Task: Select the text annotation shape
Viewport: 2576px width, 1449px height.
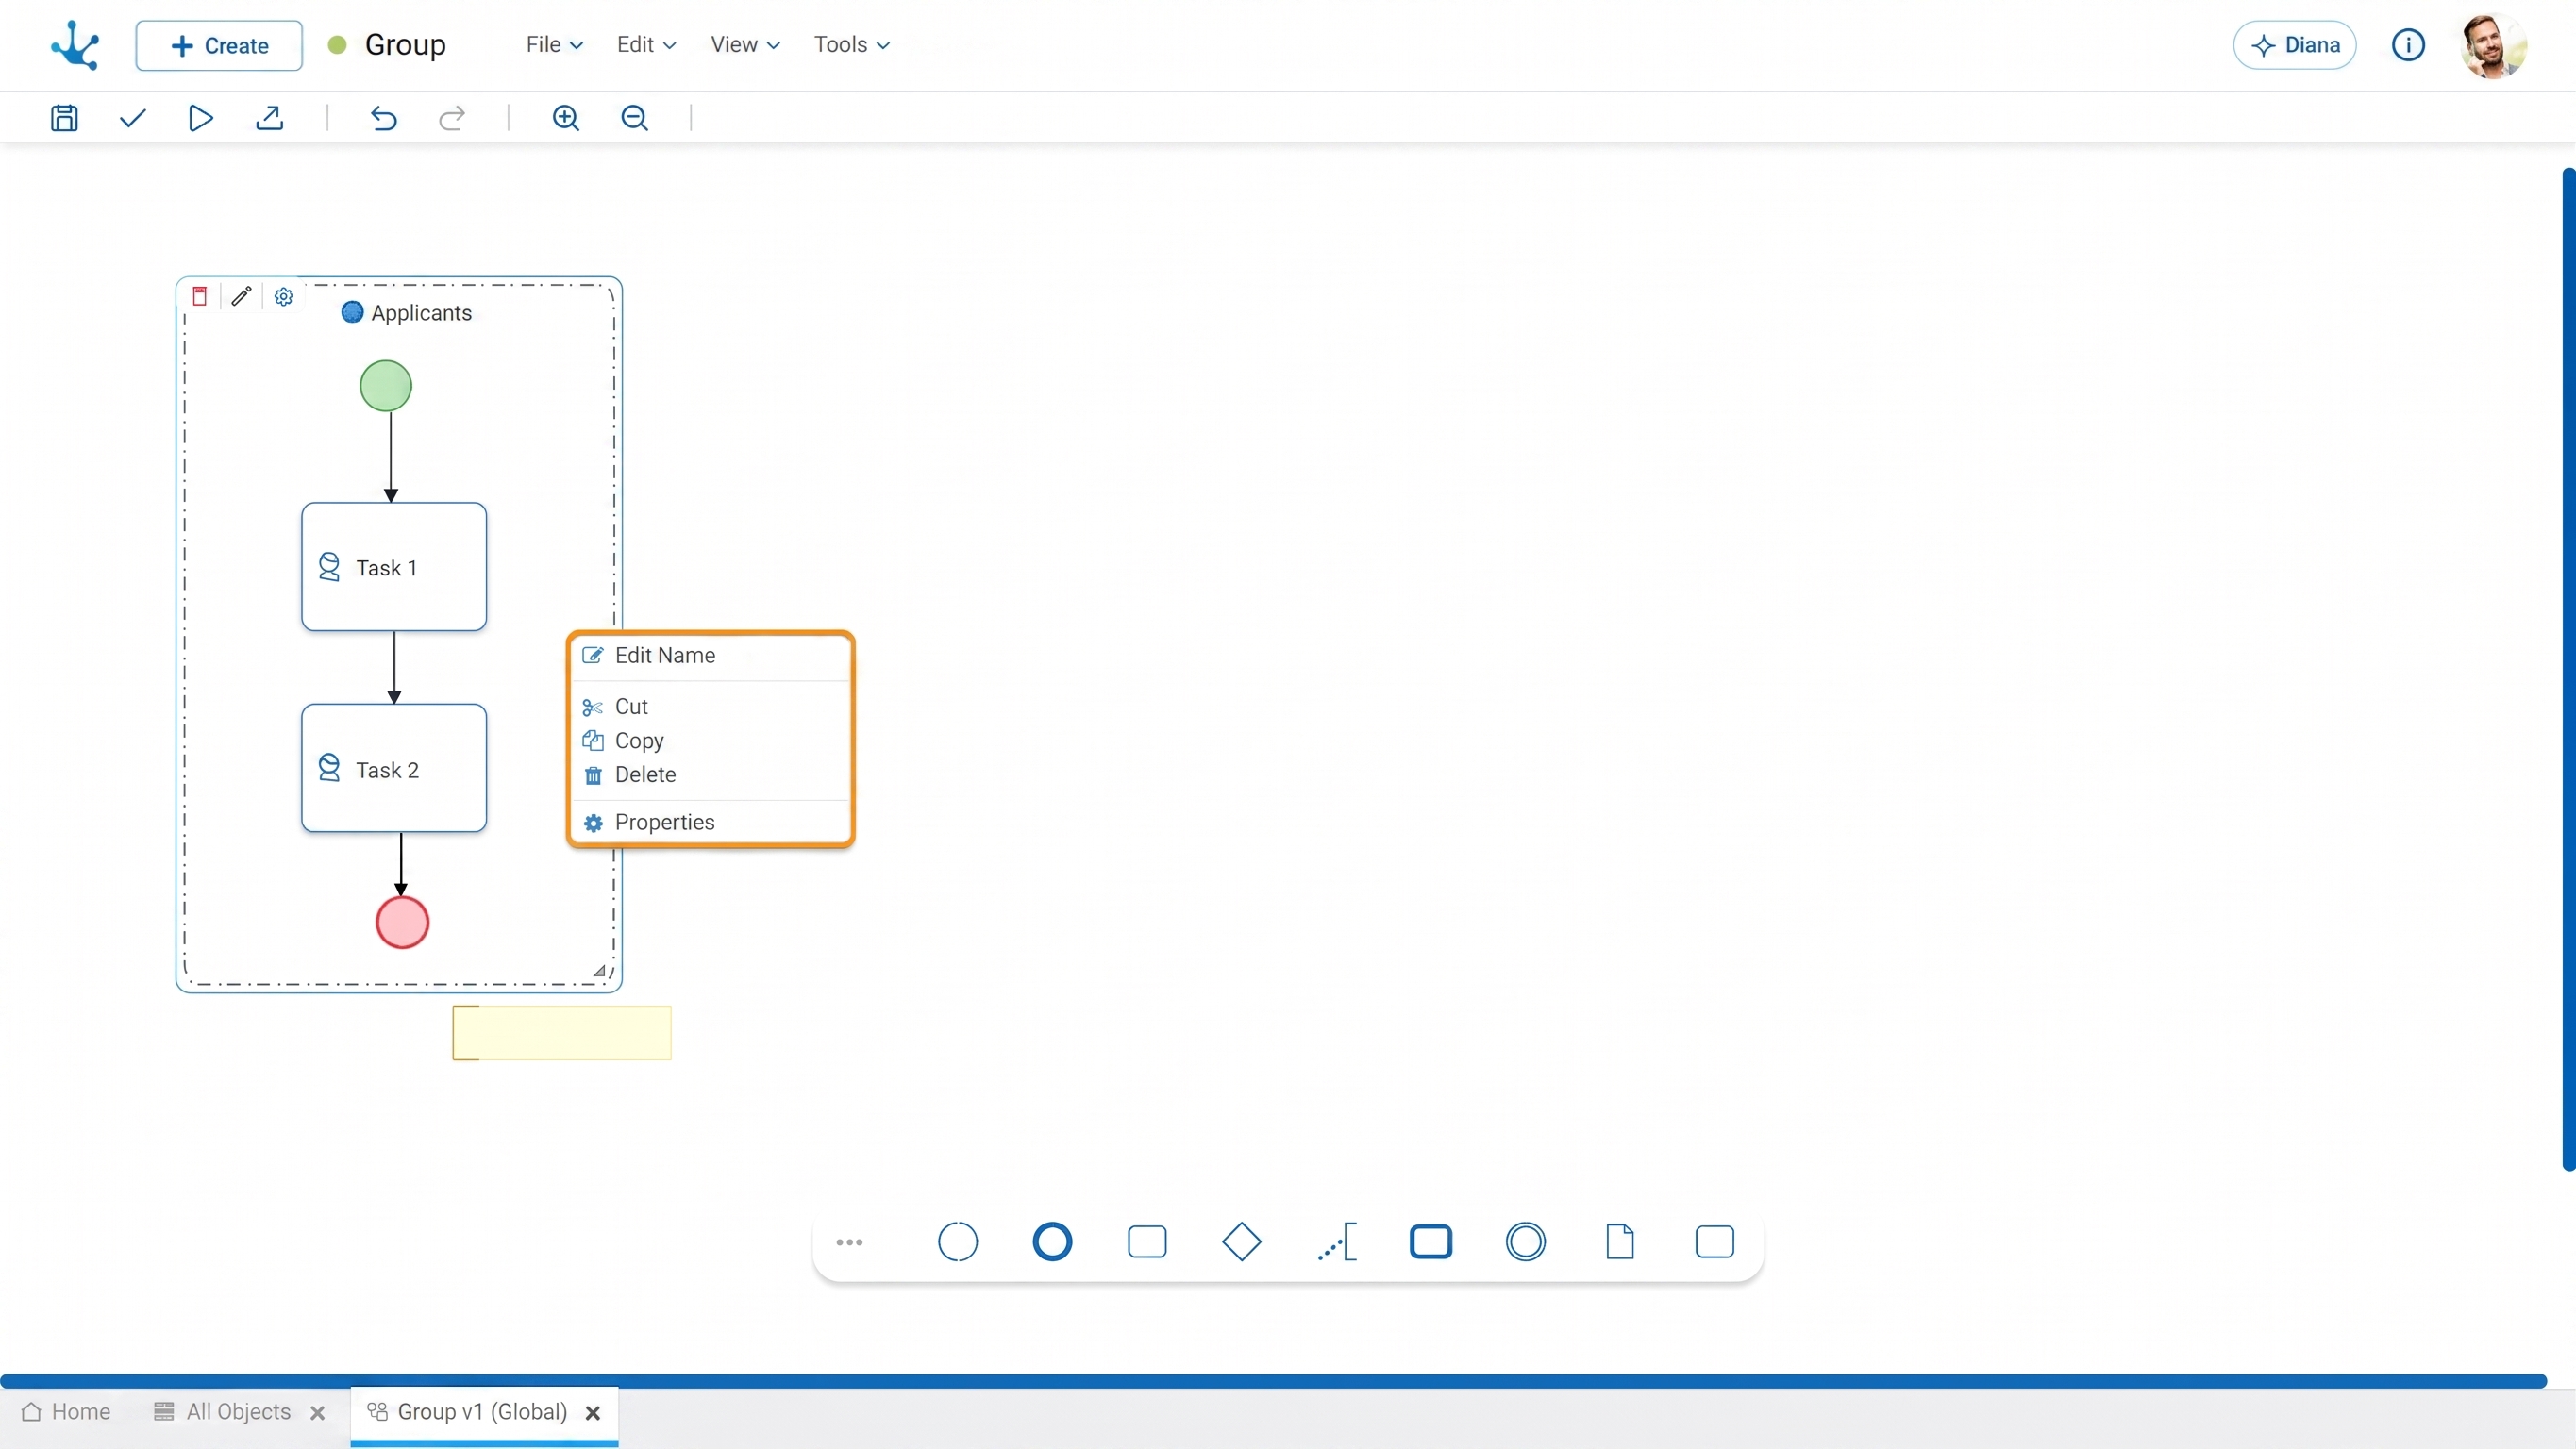Action: 1337,1242
